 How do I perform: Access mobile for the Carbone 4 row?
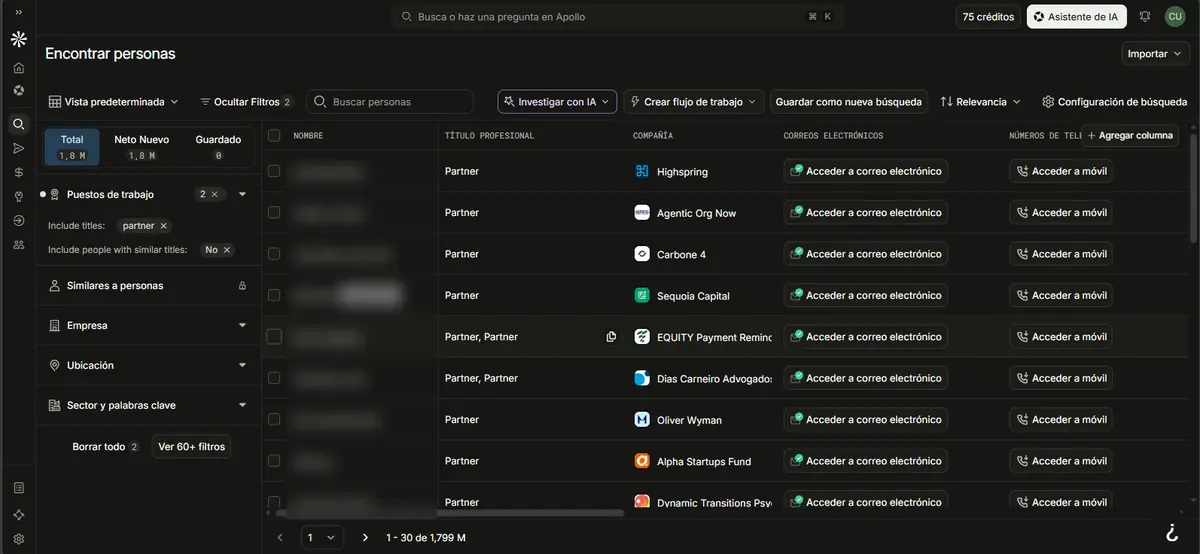[1061, 254]
